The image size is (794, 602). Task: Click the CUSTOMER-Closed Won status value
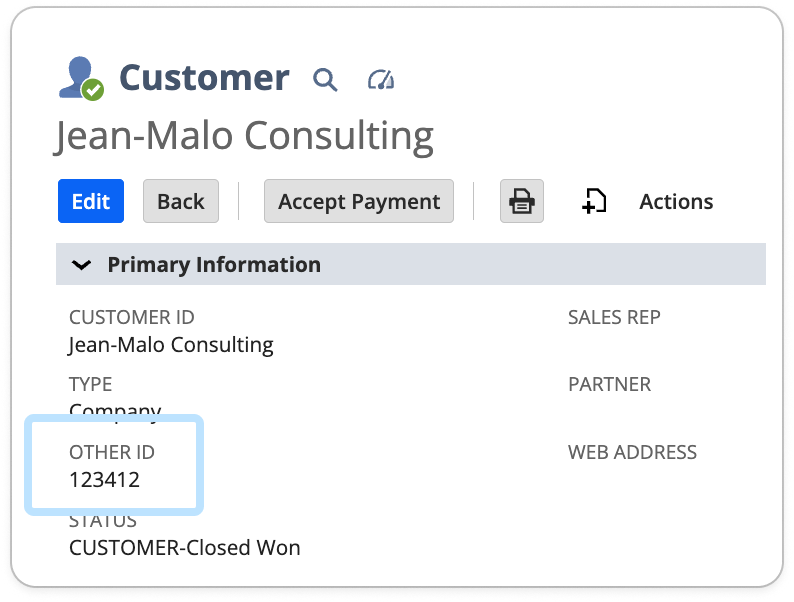coord(184,547)
